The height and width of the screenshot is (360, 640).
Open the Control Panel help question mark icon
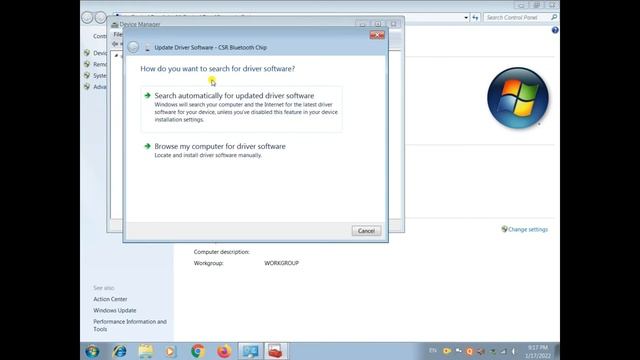(555, 30)
